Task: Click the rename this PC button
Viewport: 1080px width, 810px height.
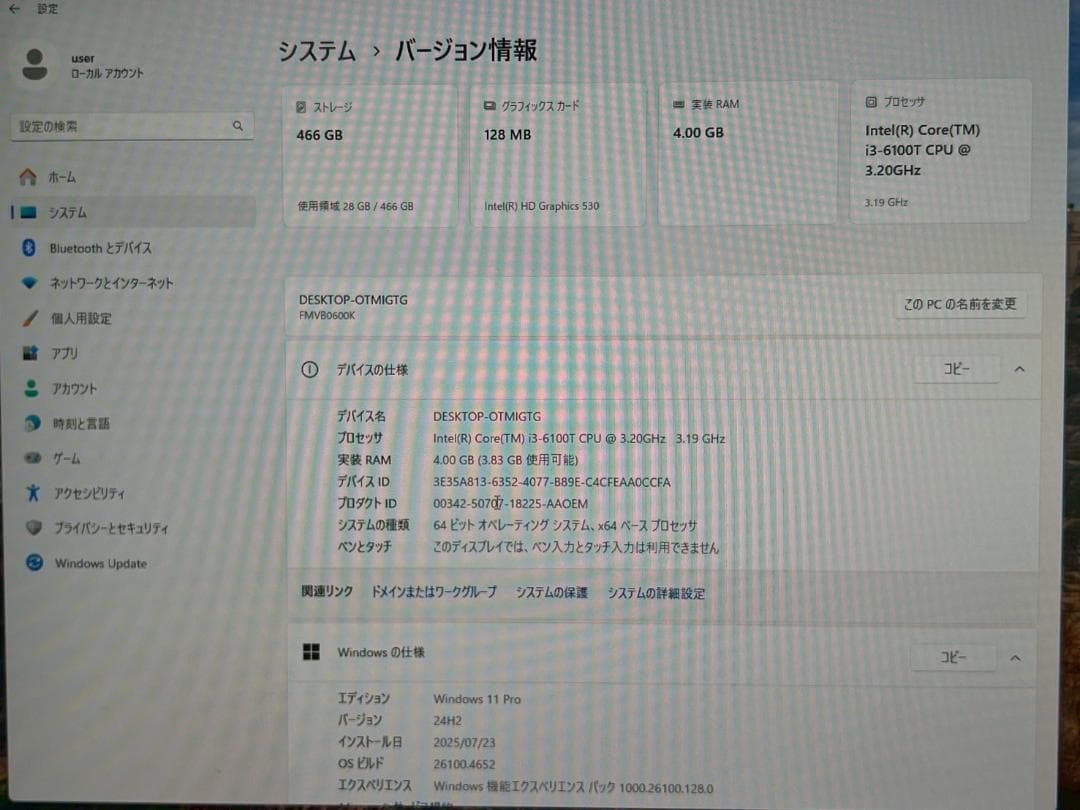Action: 959,306
